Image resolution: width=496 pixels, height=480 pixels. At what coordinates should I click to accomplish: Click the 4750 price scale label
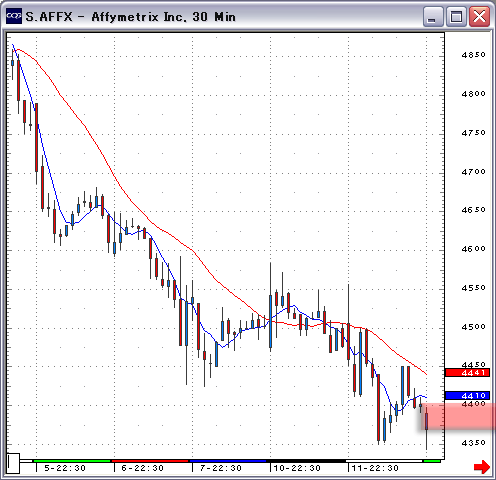[473, 133]
